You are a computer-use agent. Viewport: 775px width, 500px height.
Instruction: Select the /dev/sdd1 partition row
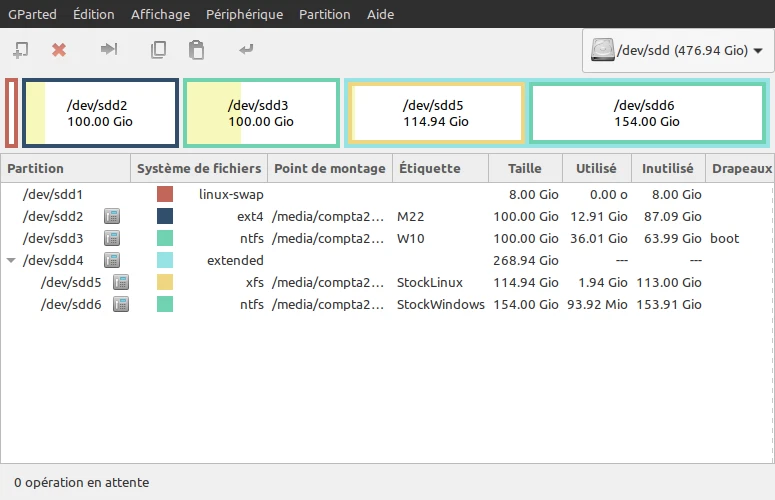[387, 194]
